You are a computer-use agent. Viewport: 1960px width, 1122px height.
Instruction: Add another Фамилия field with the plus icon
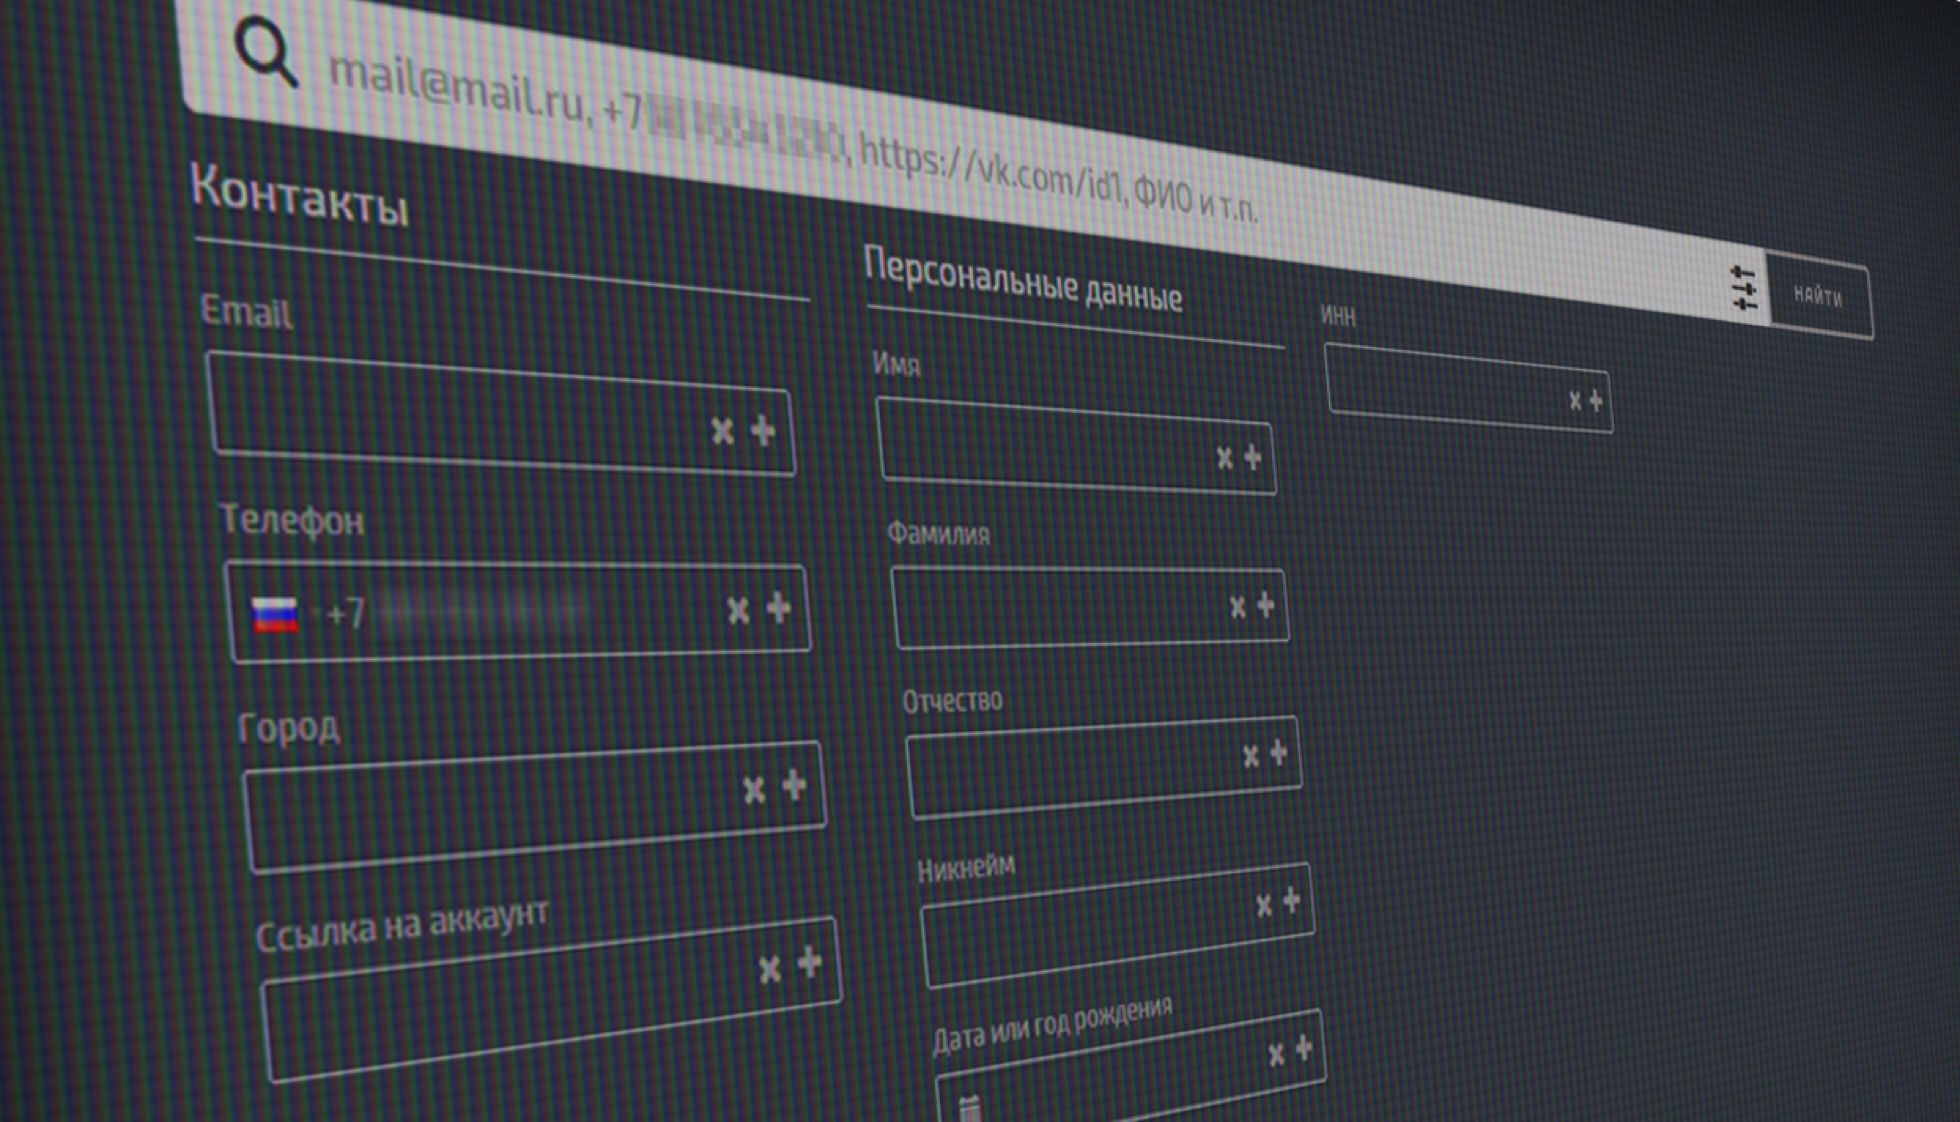point(1265,604)
